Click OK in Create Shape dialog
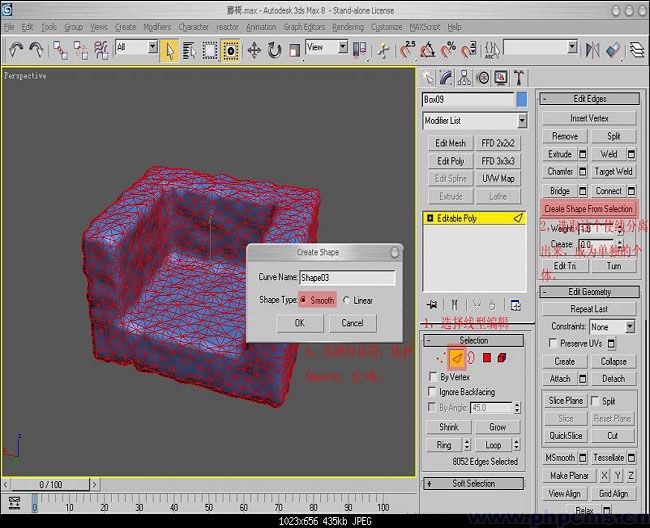 click(x=300, y=323)
